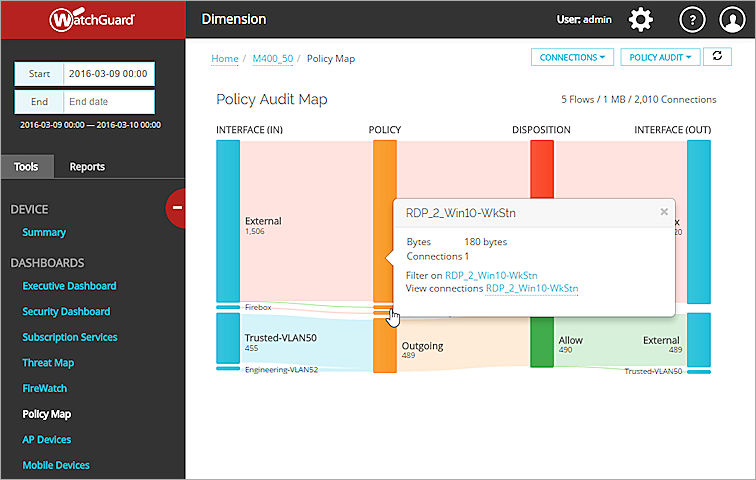Close the RDP_2_Win10-WkStn popup
This screenshot has width=756, height=480.
[x=664, y=212]
